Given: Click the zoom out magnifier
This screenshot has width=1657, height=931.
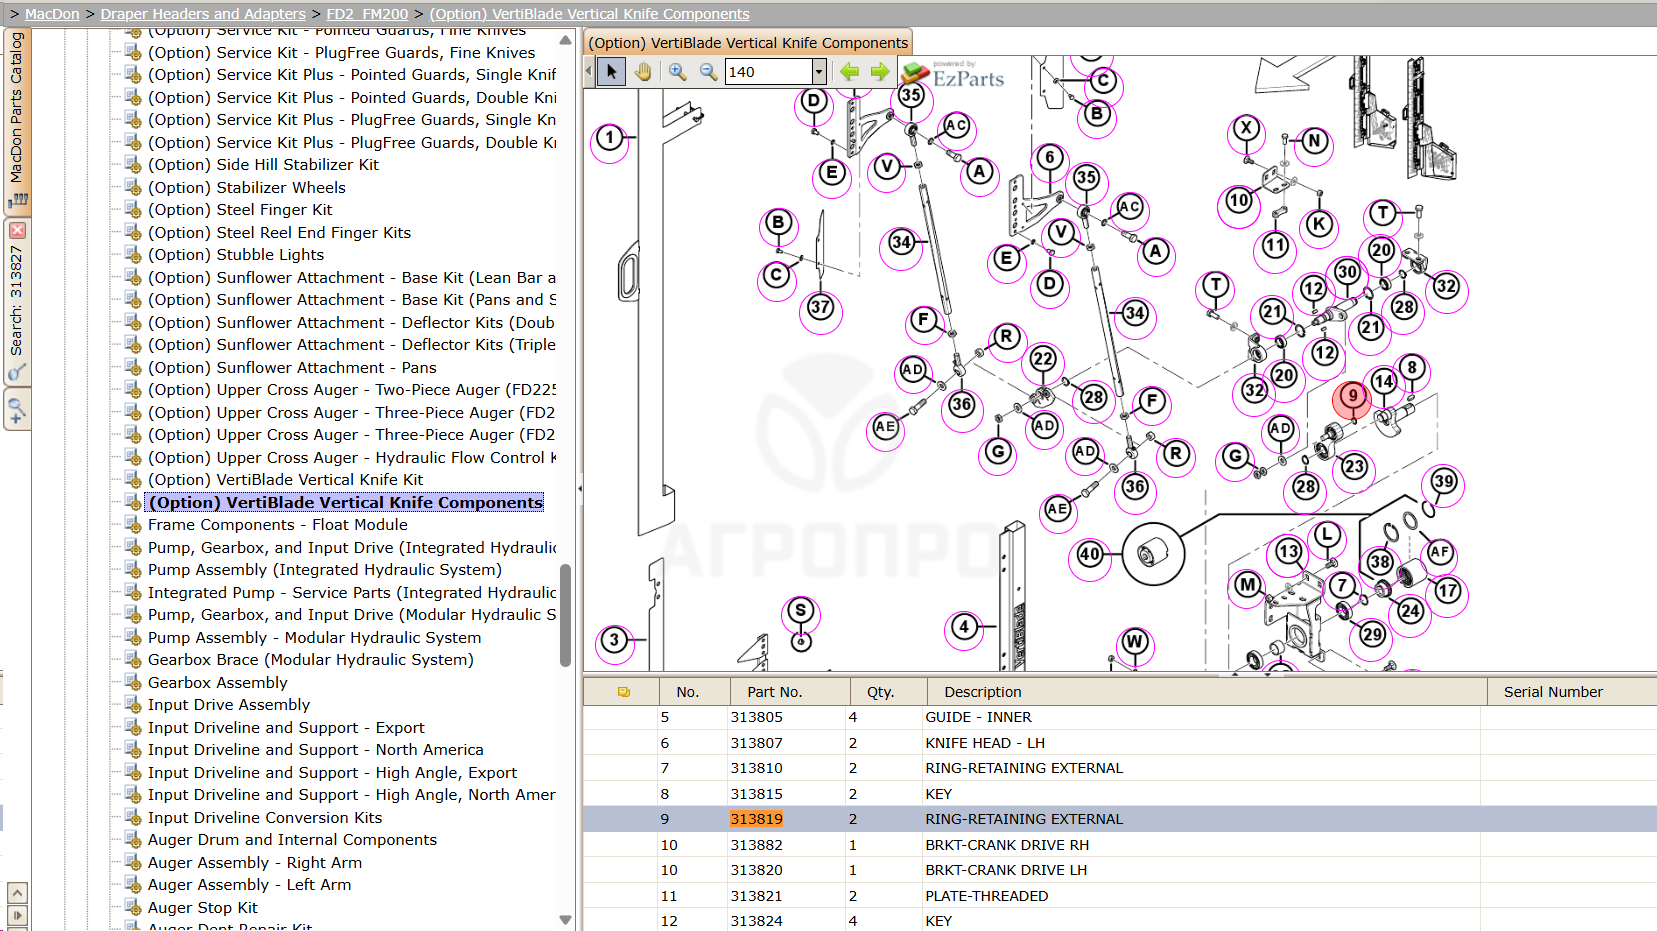Looking at the screenshot, I should [x=709, y=72].
